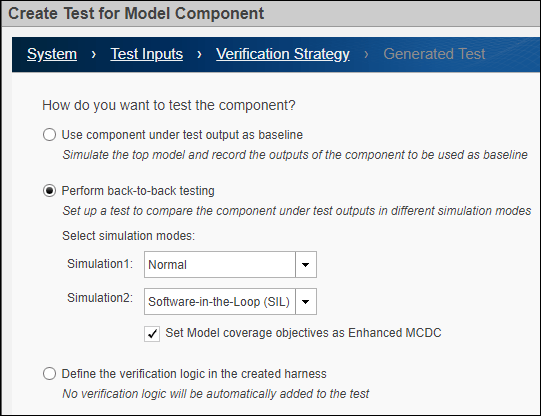The width and height of the screenshot is (541, 416).
Task: Expand the Simulation1 dropdown arrow
Action: (x=306, y=265)
